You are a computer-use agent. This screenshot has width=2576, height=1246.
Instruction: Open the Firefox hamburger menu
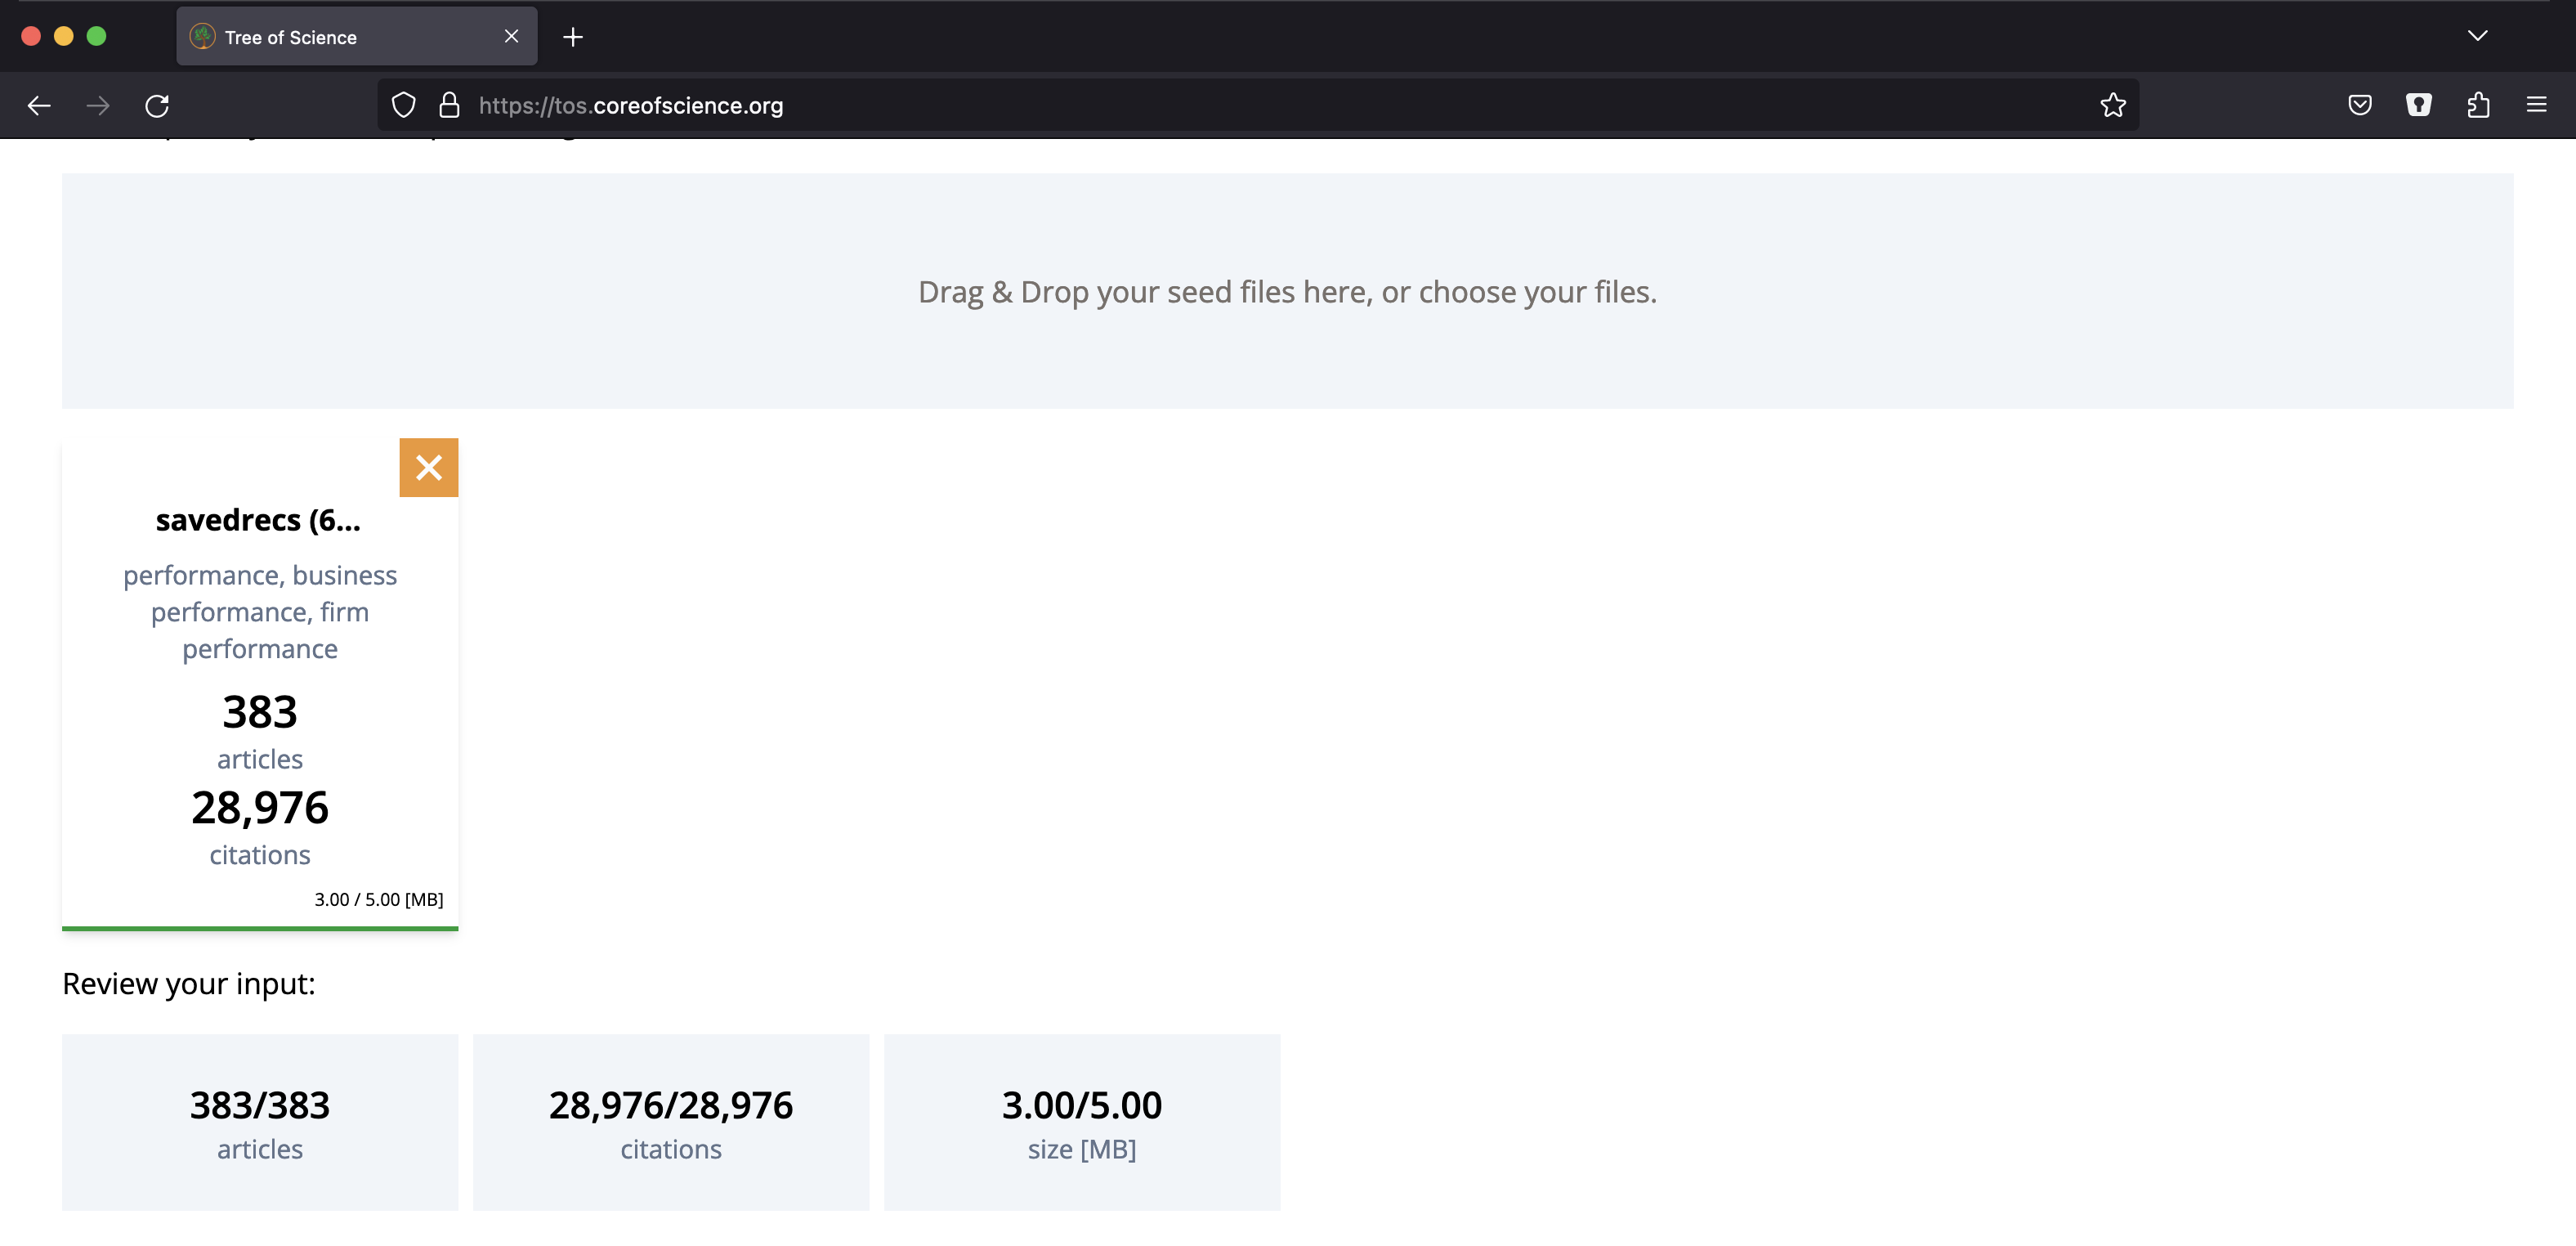(2536, 105)
